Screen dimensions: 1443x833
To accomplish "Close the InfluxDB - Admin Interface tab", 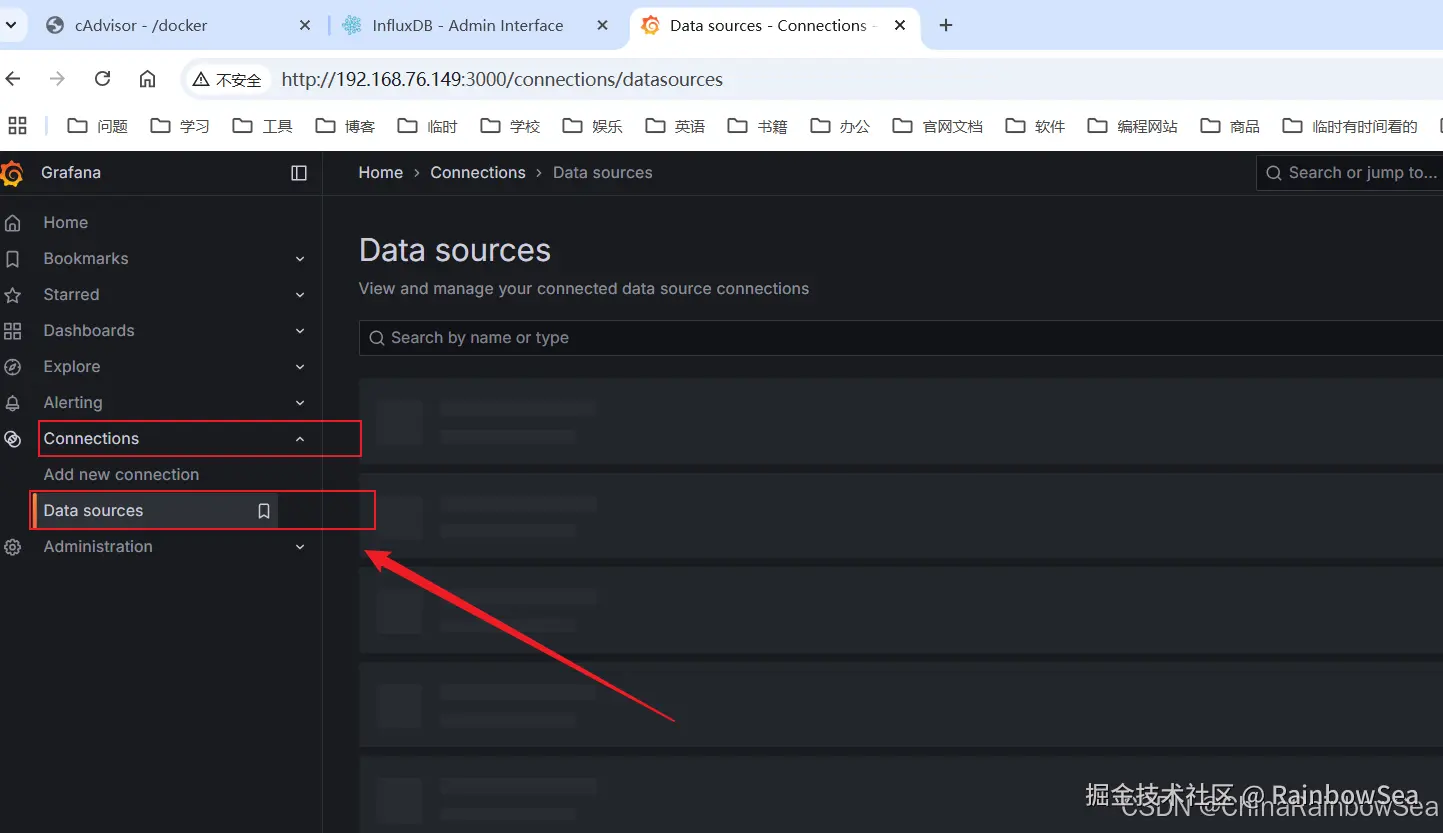I will click(602, 26).
